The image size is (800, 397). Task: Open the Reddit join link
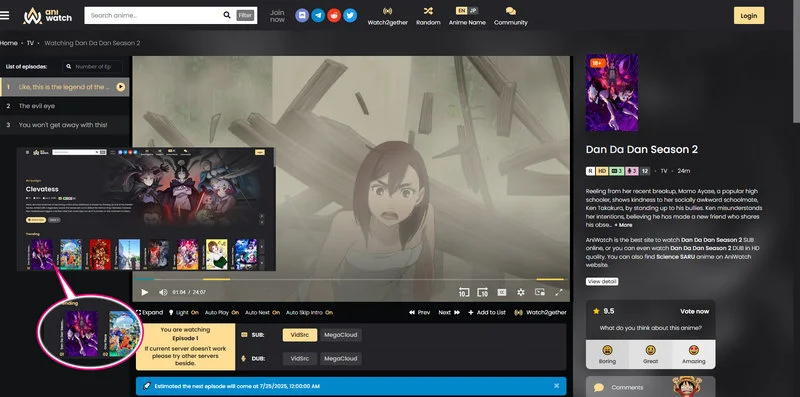pos(334,15)
